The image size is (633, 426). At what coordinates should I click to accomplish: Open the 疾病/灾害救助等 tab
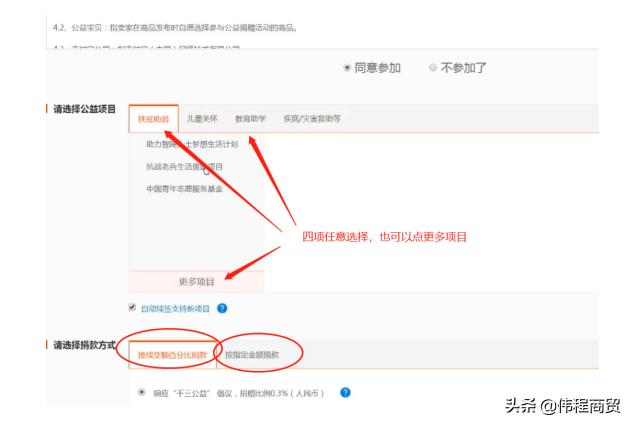click(312, 119)
